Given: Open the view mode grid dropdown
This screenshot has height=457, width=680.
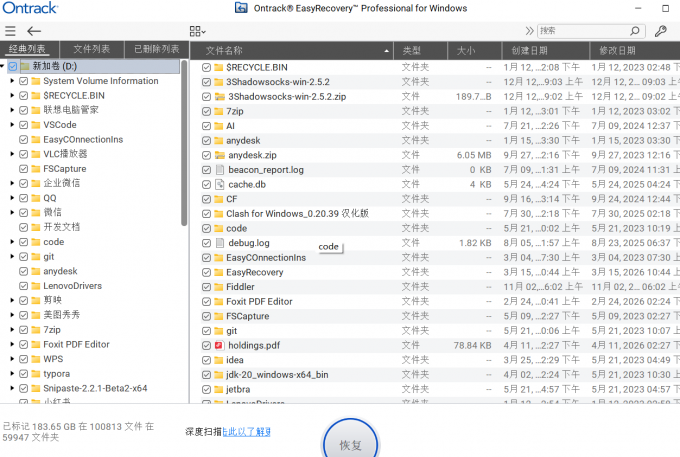Looking at the screenshot, I should pos(197,31).
